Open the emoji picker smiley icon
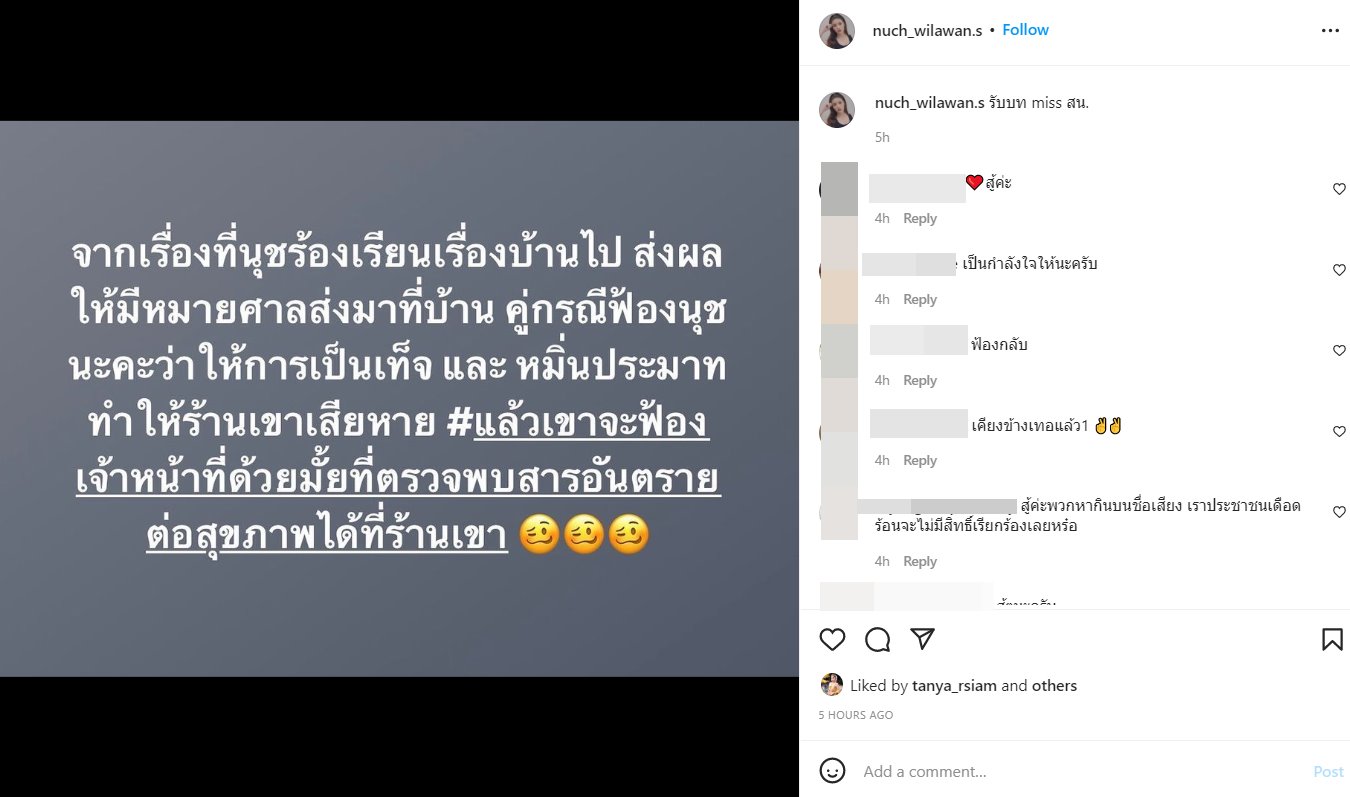Screen dimensions: 1350x797 click(x=832, y=771)
